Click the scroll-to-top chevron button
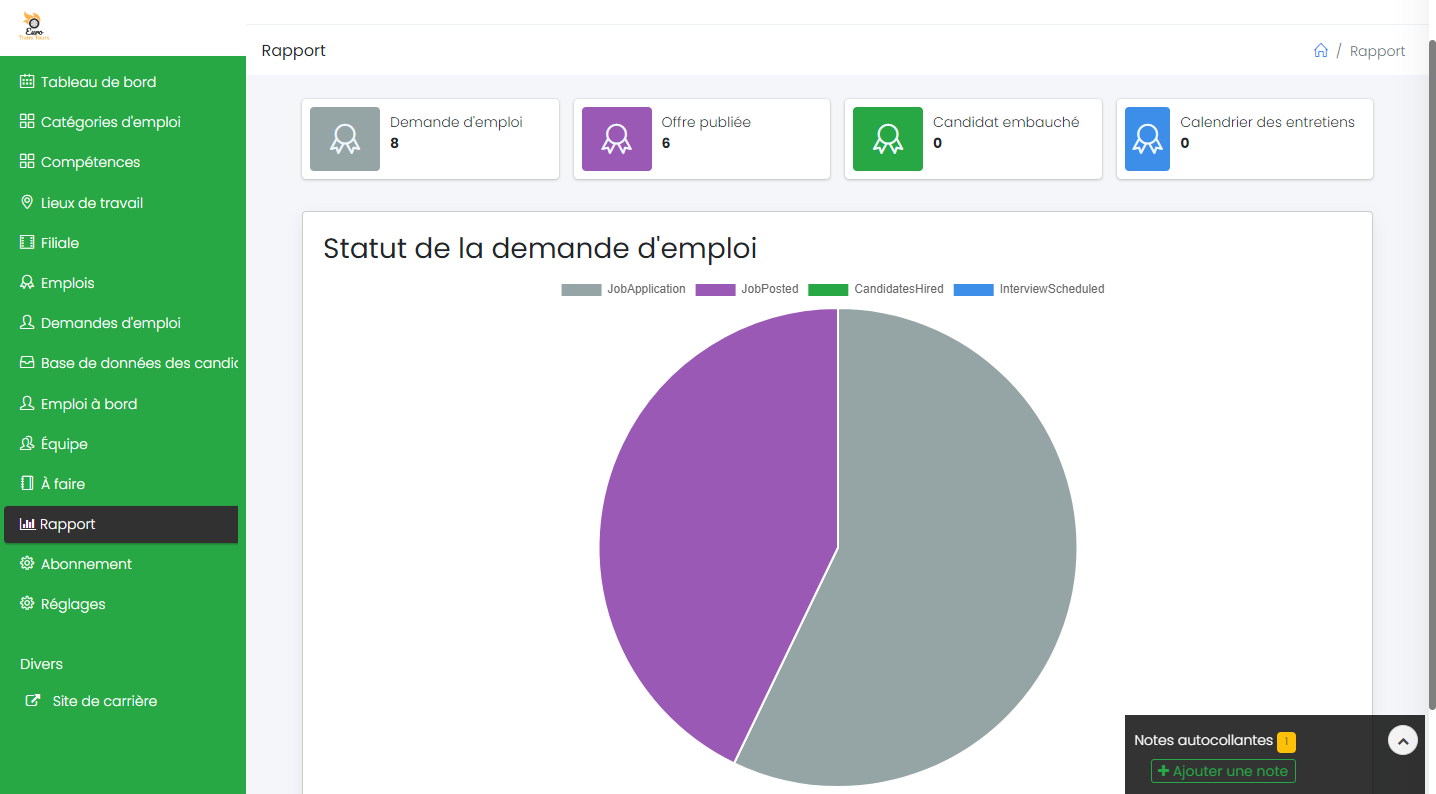 click(1402, 740)
